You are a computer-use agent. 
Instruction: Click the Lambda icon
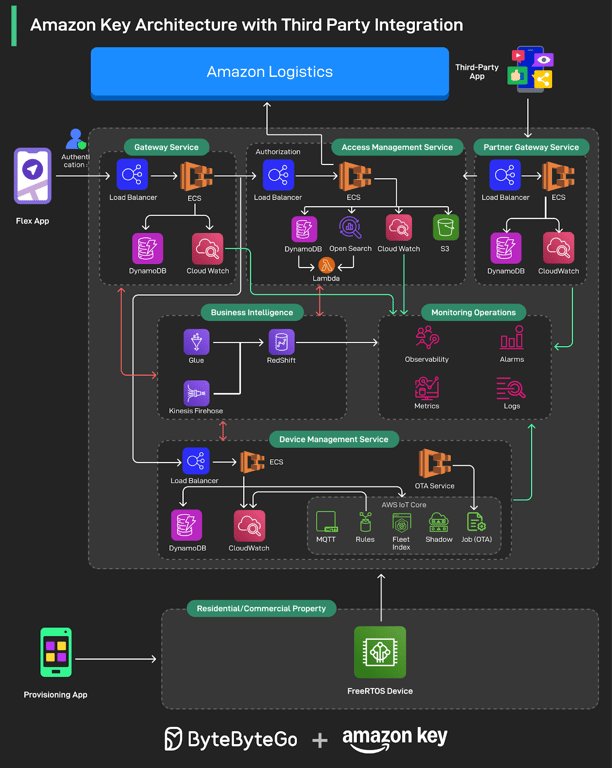(326, 265)
